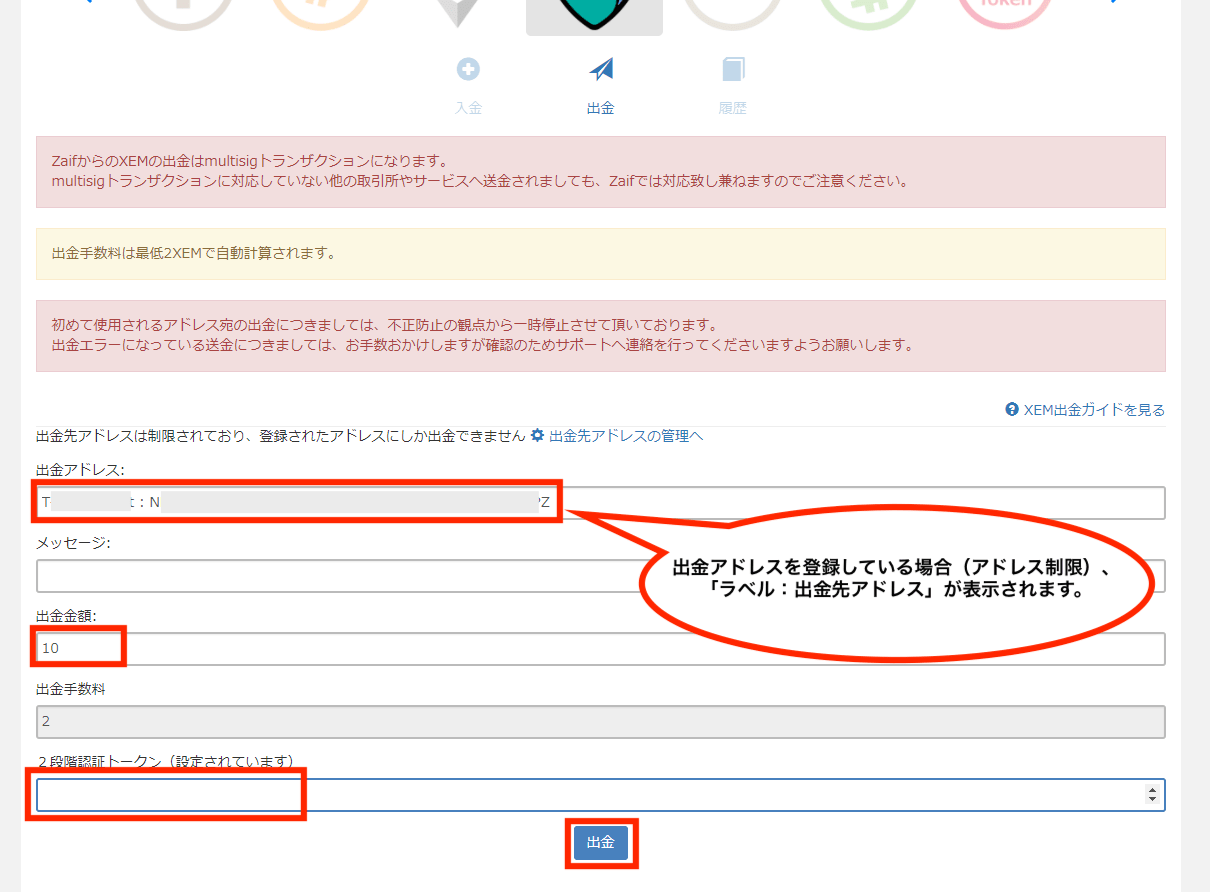
Task: Open 出金先アドレスの管理へ gear link
Action: pyautogui.click(x=625, y=436)
